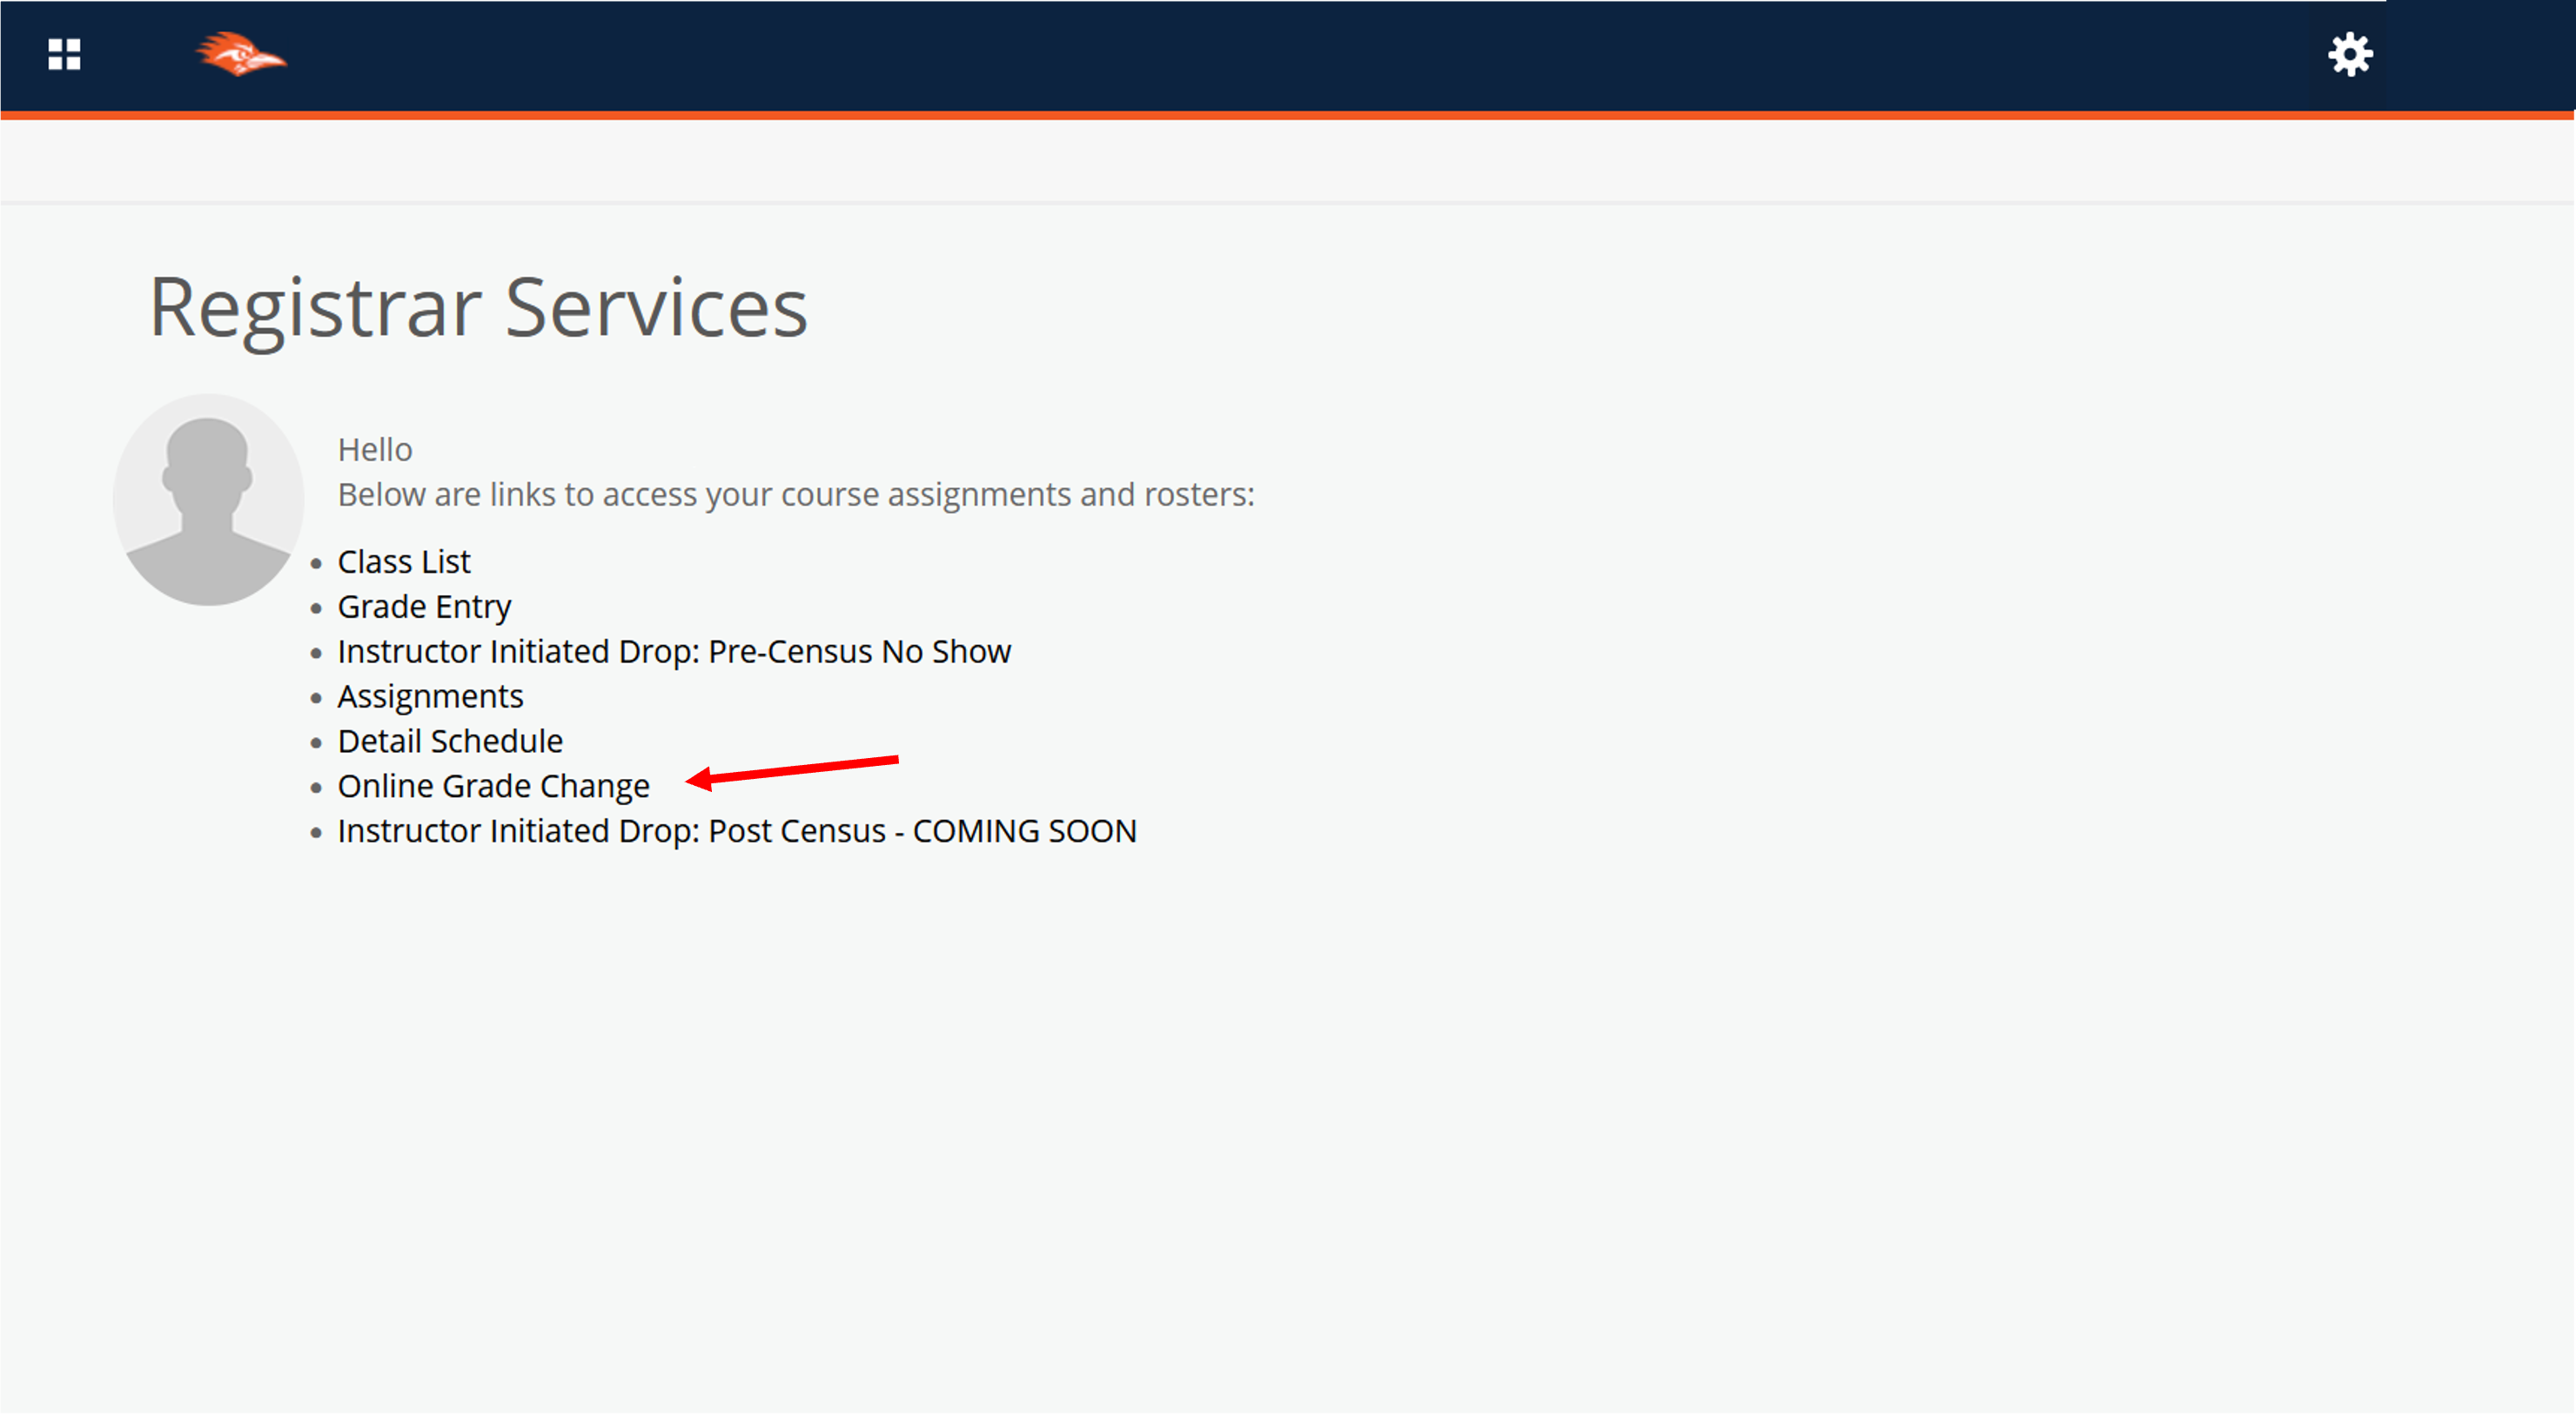Open the settings gear icon
2576x1416 pixels.
[2349, 54]
